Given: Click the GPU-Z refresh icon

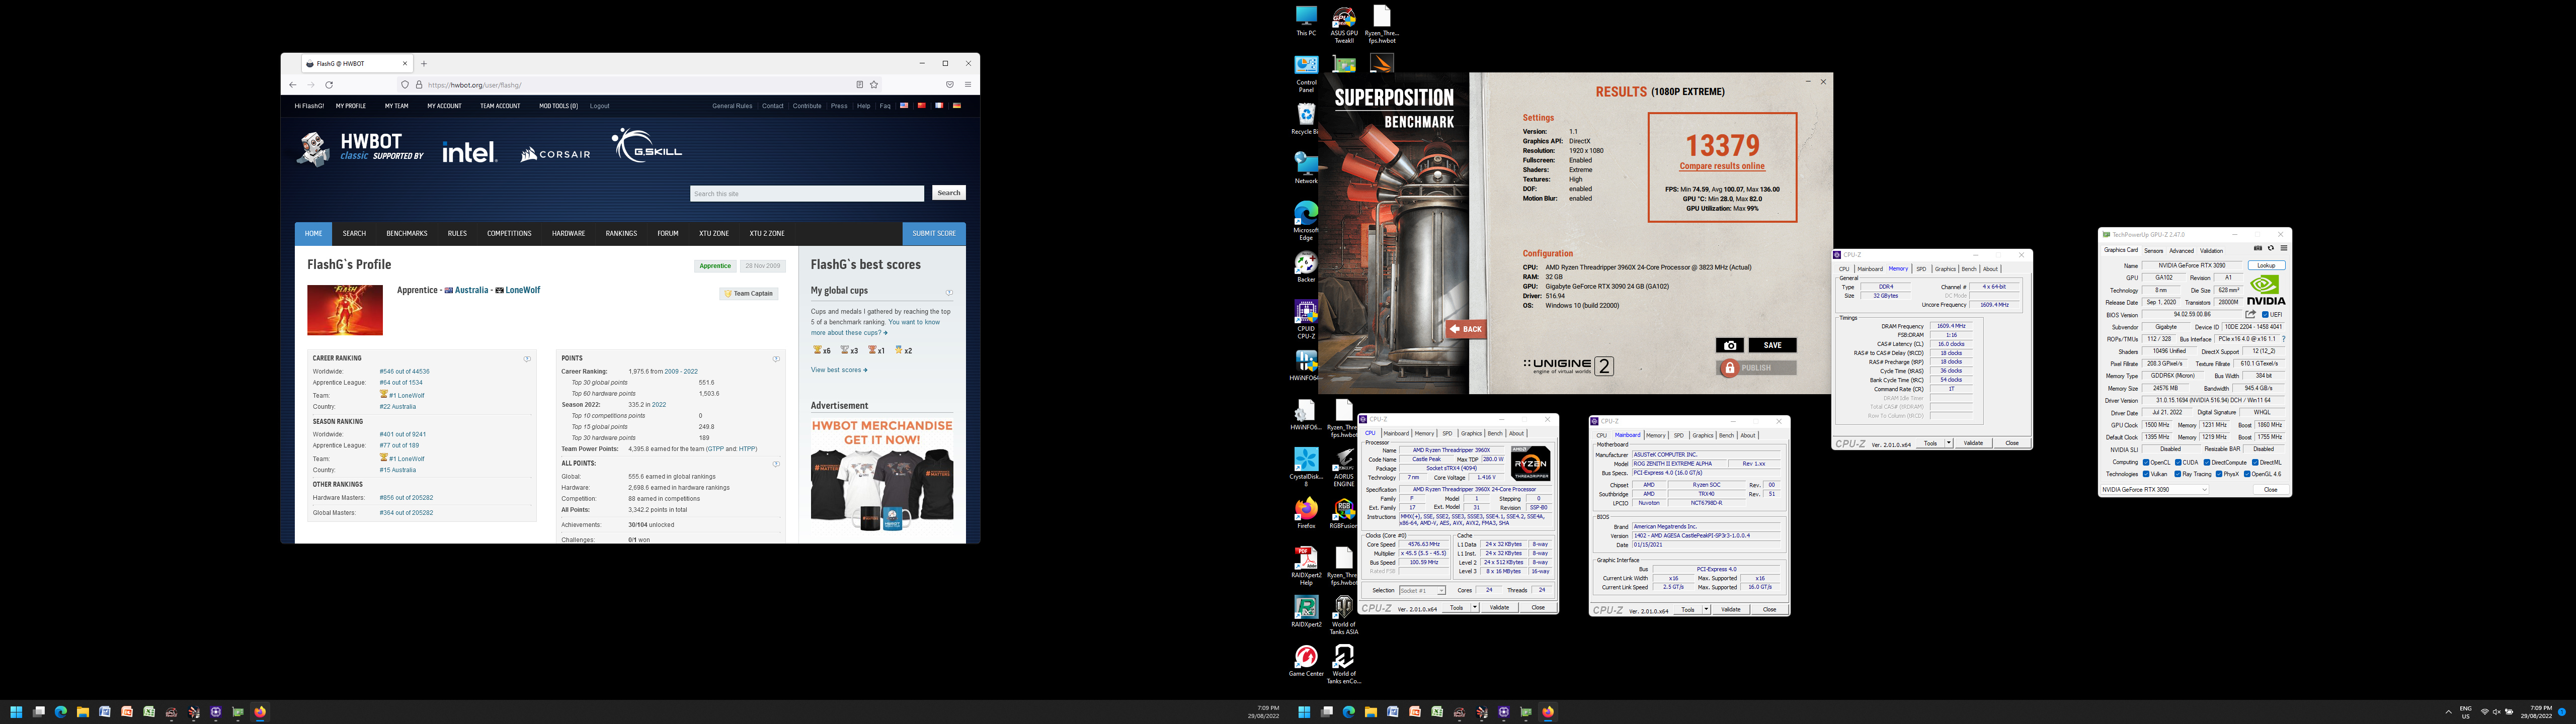Looking at the screenshot, I should coord(2270,248).
